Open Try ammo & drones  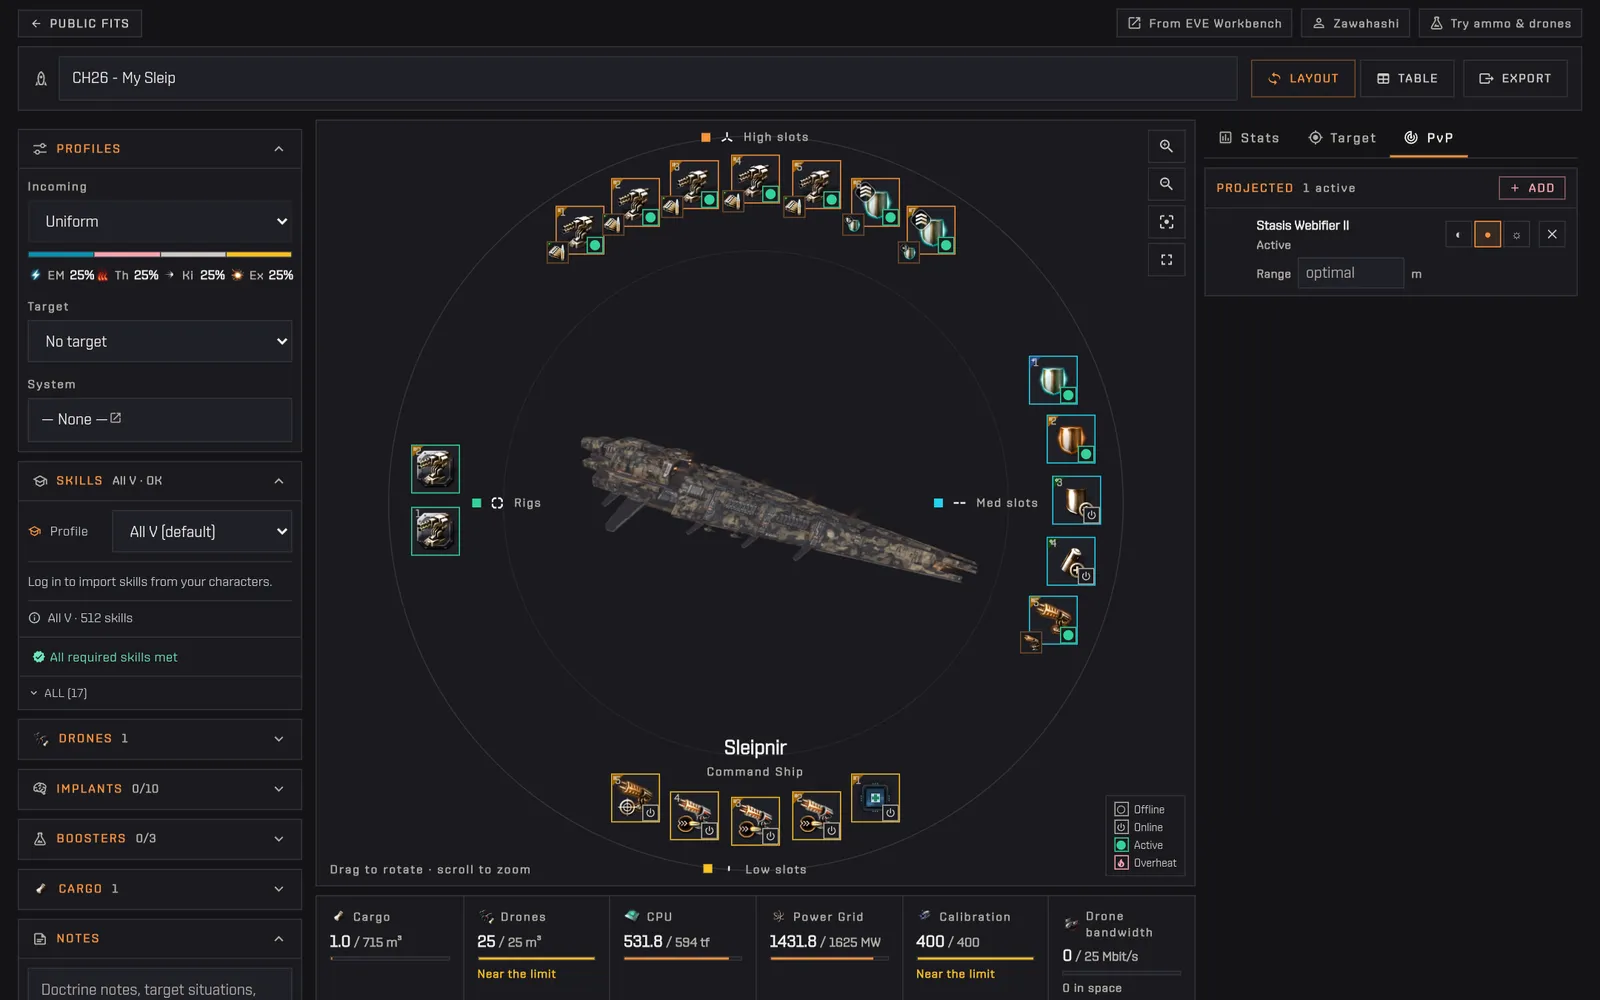1500,23
